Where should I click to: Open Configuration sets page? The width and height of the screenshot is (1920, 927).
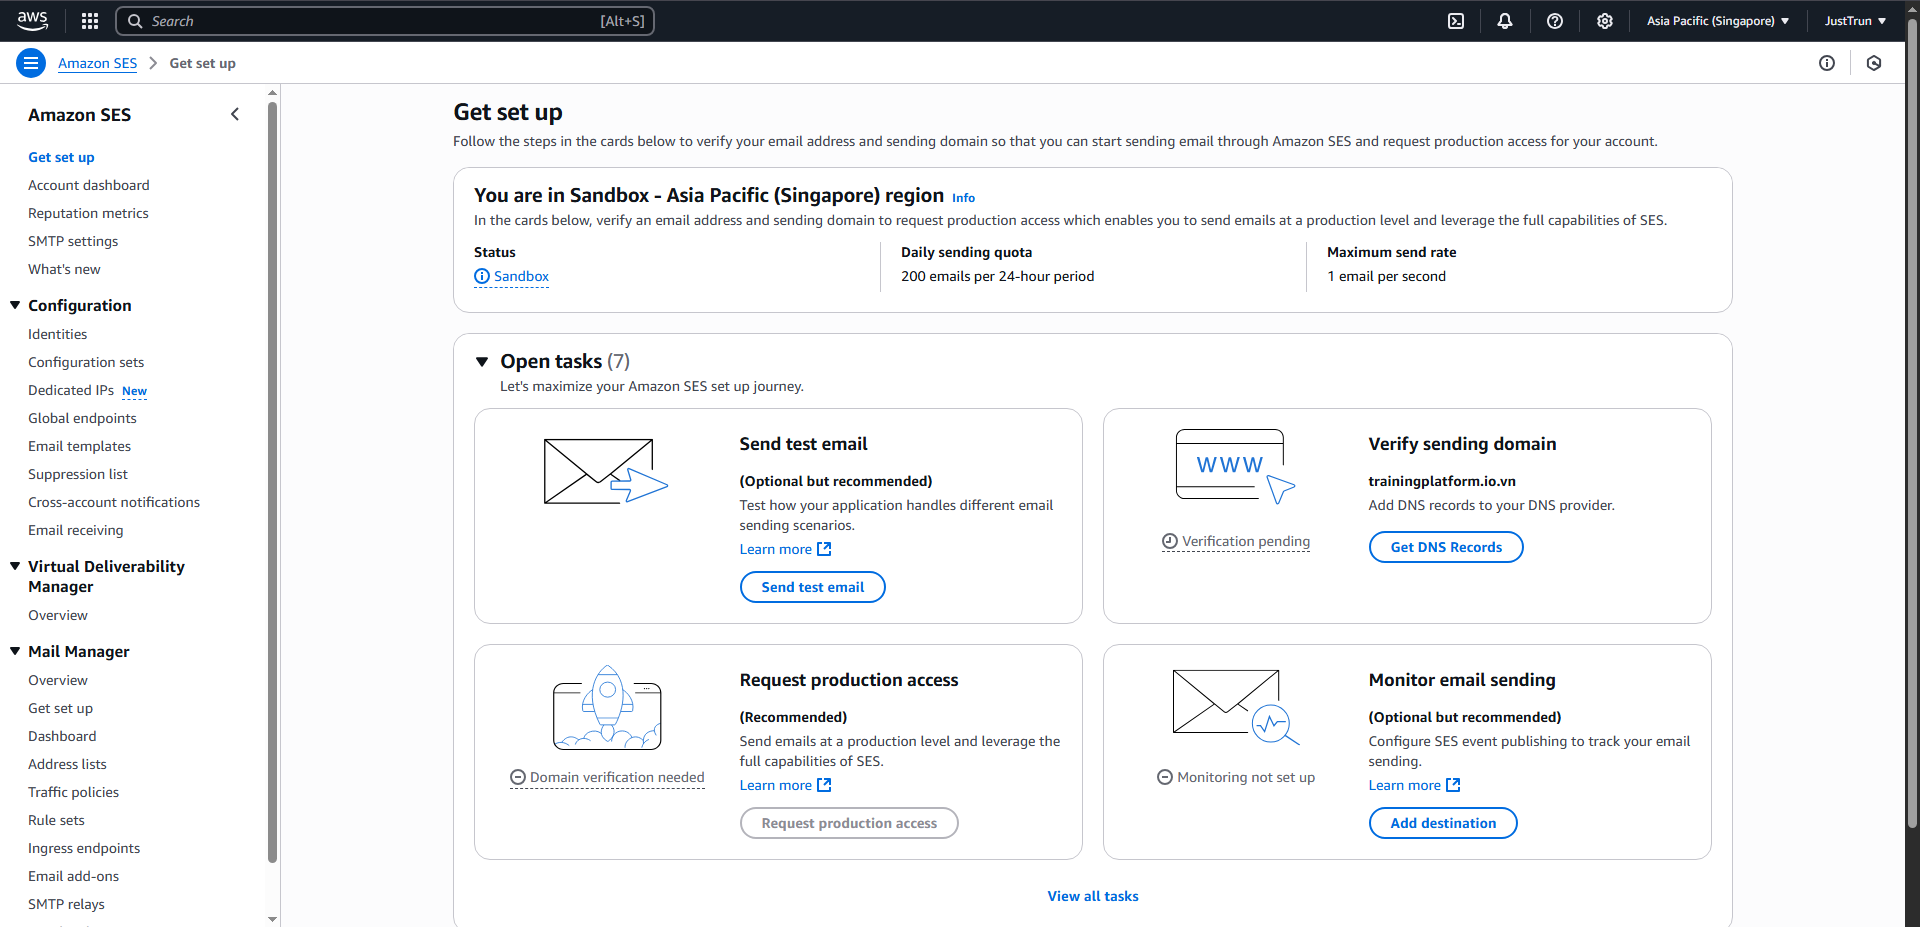(86, 362)
